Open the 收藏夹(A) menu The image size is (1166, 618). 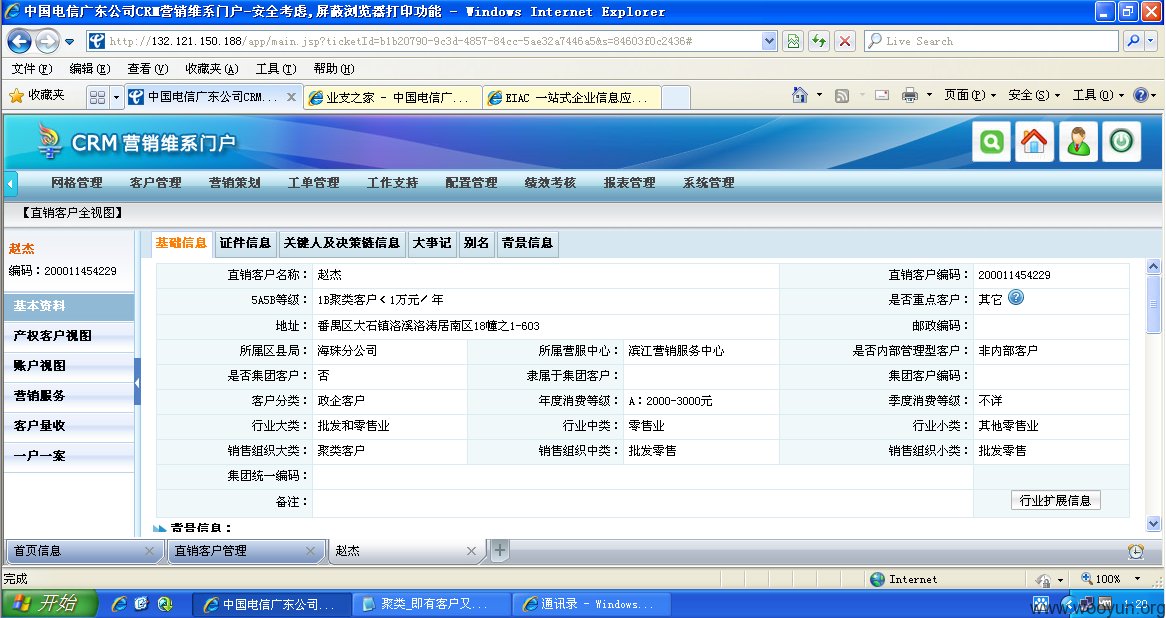coord(211,68)
